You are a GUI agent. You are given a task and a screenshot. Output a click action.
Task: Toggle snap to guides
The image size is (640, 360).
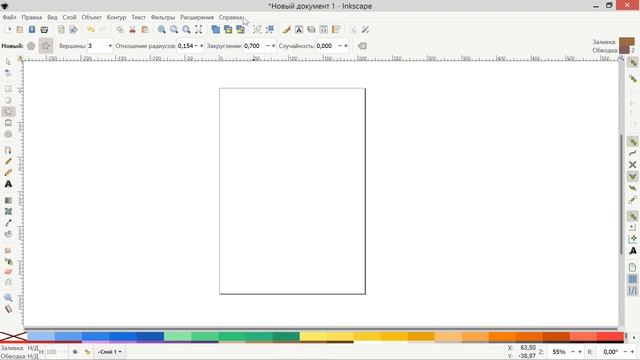(x=633, y=291)
